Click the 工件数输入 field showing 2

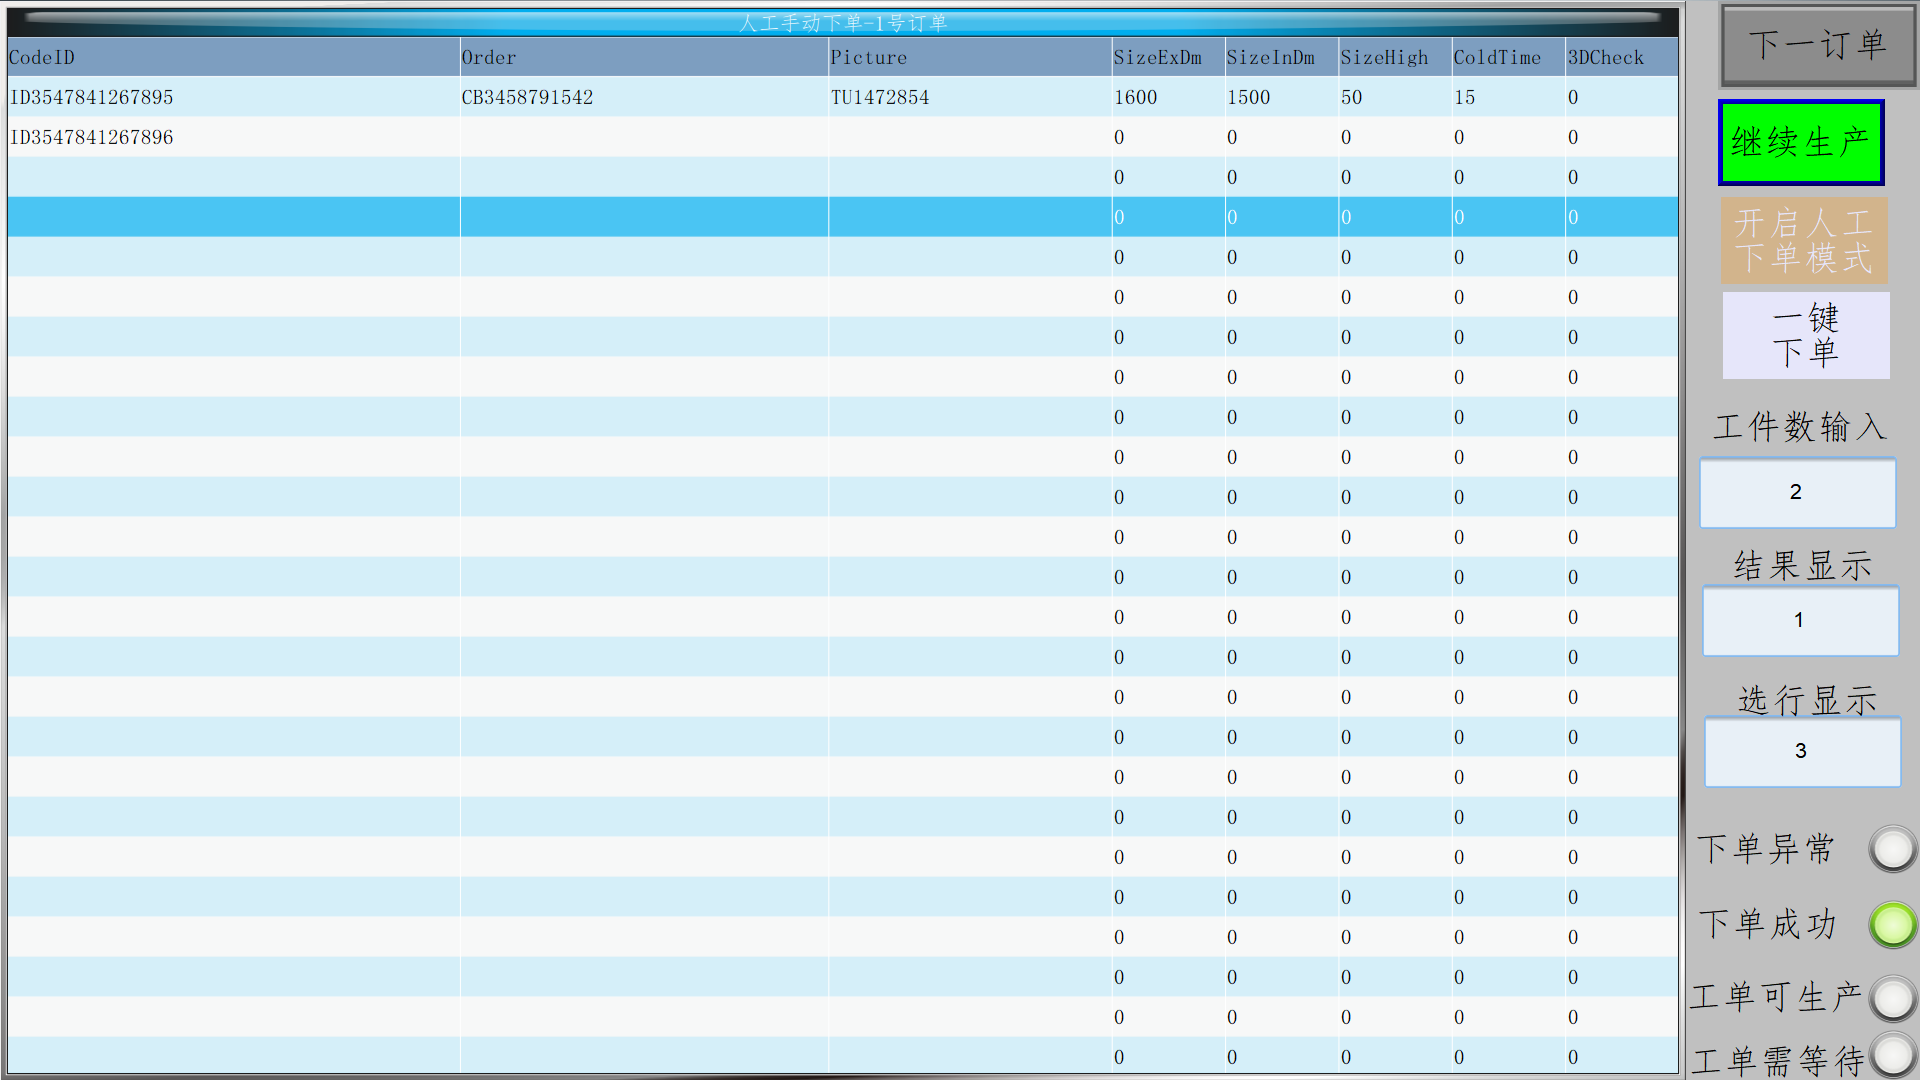click(1797, 492)
